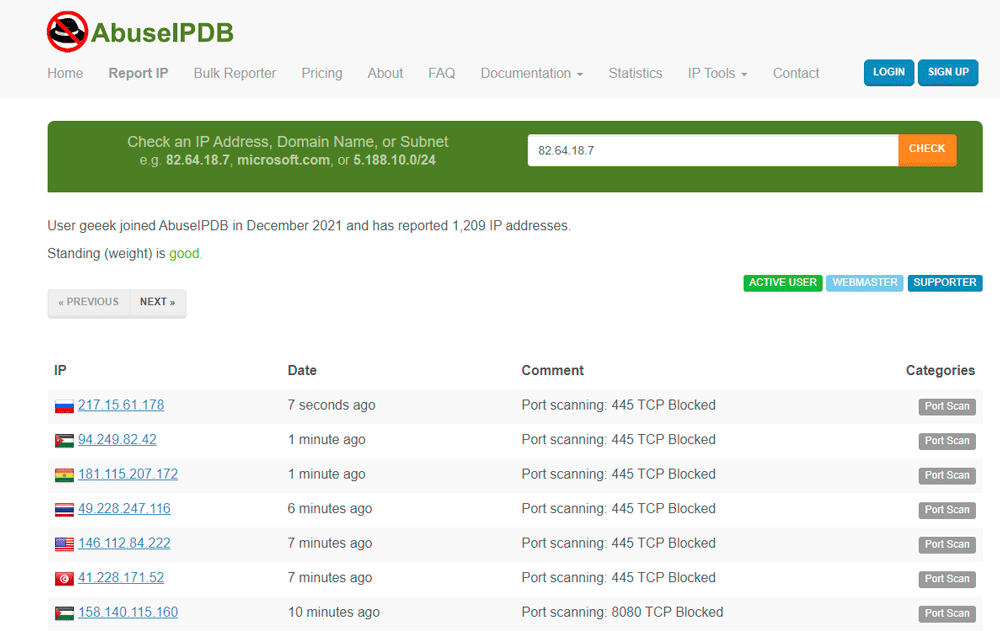Click the flag icon beside 217.15.61.178
1000x634 pixels.
[x=64, y=406]
